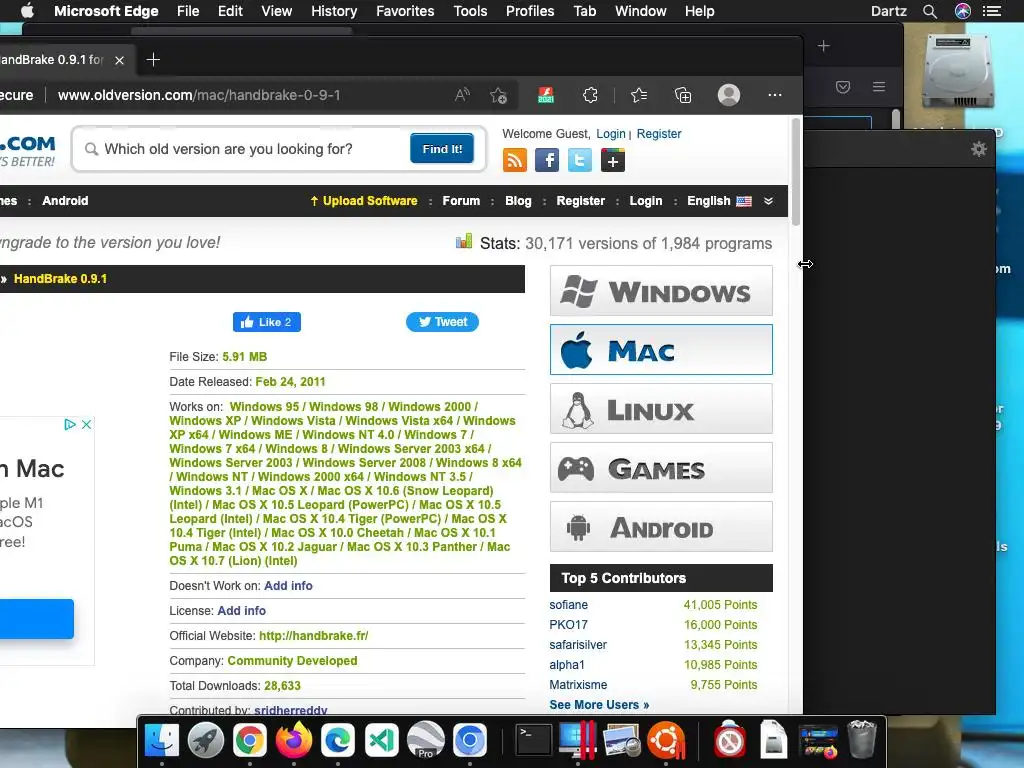This screenshot has height=768, width=1024.
Task: Click the page vertical scrollbar
Action: 795,172
